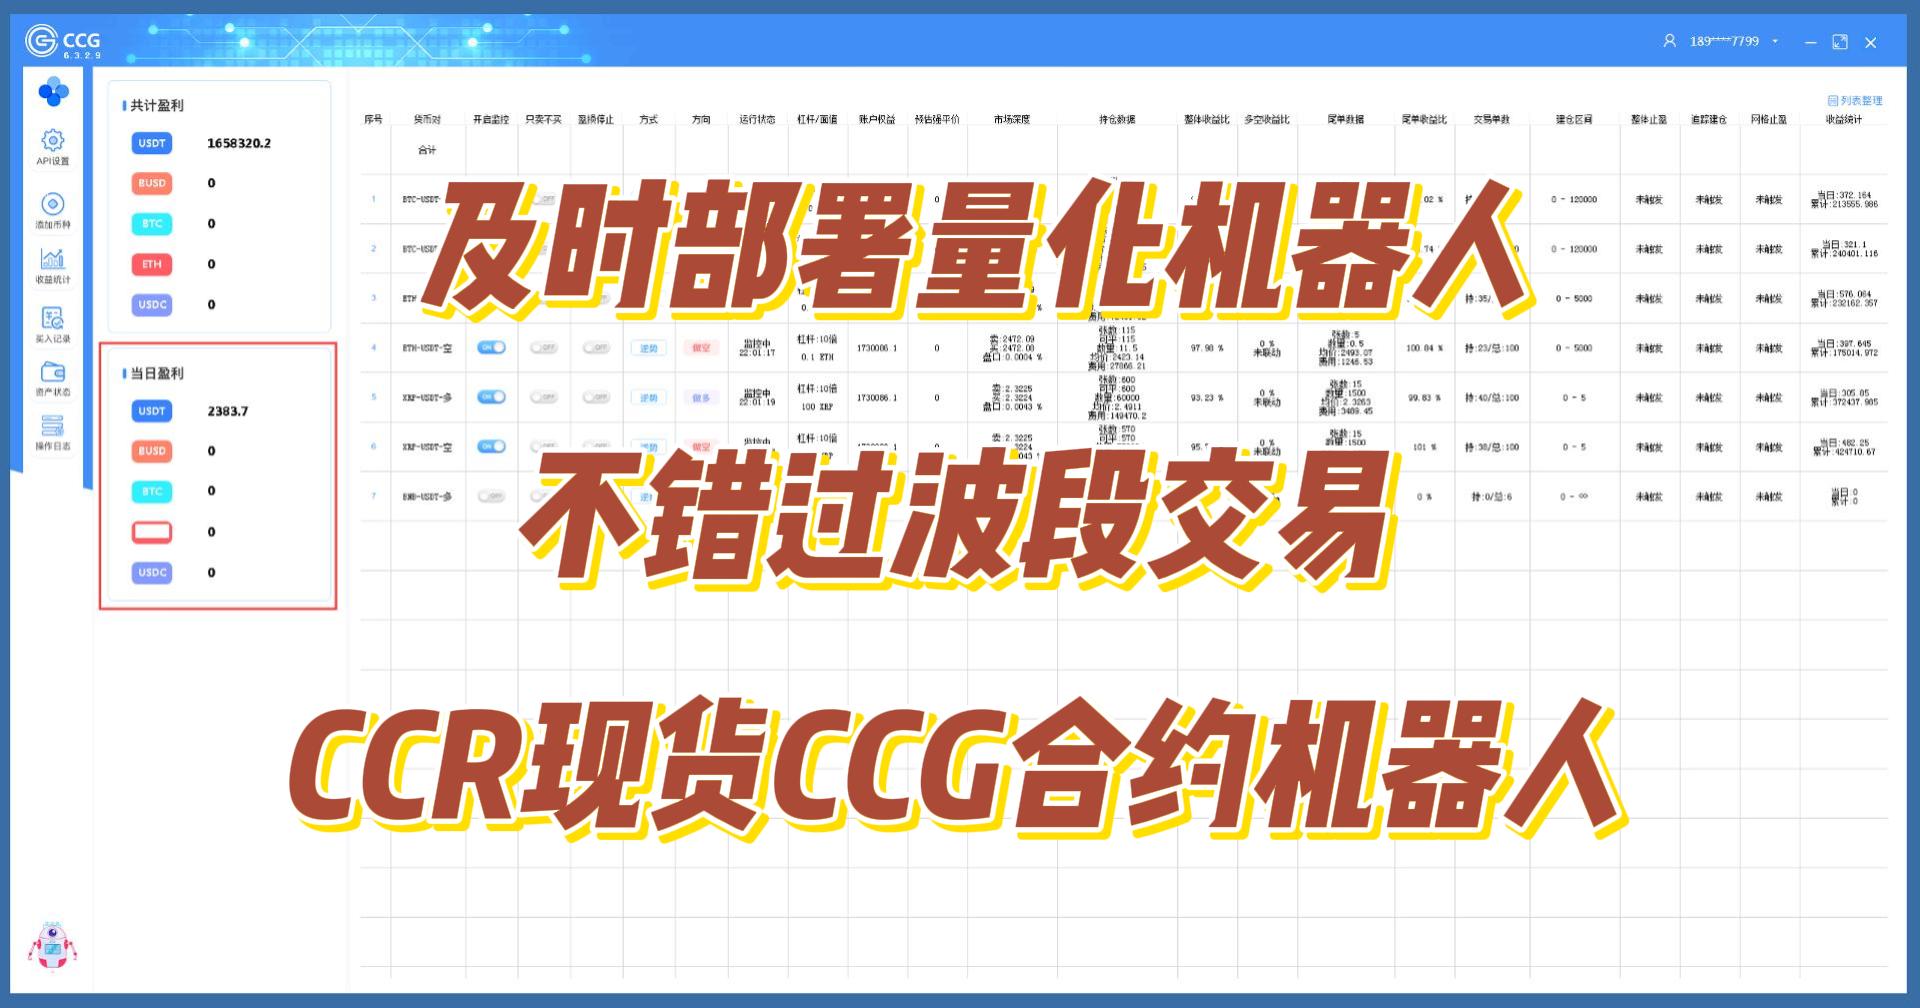Click the user avatar icon in title bar
Image resolution: width=1920 pixels, height=1008 pixels.
click(x=1669, y=41)
